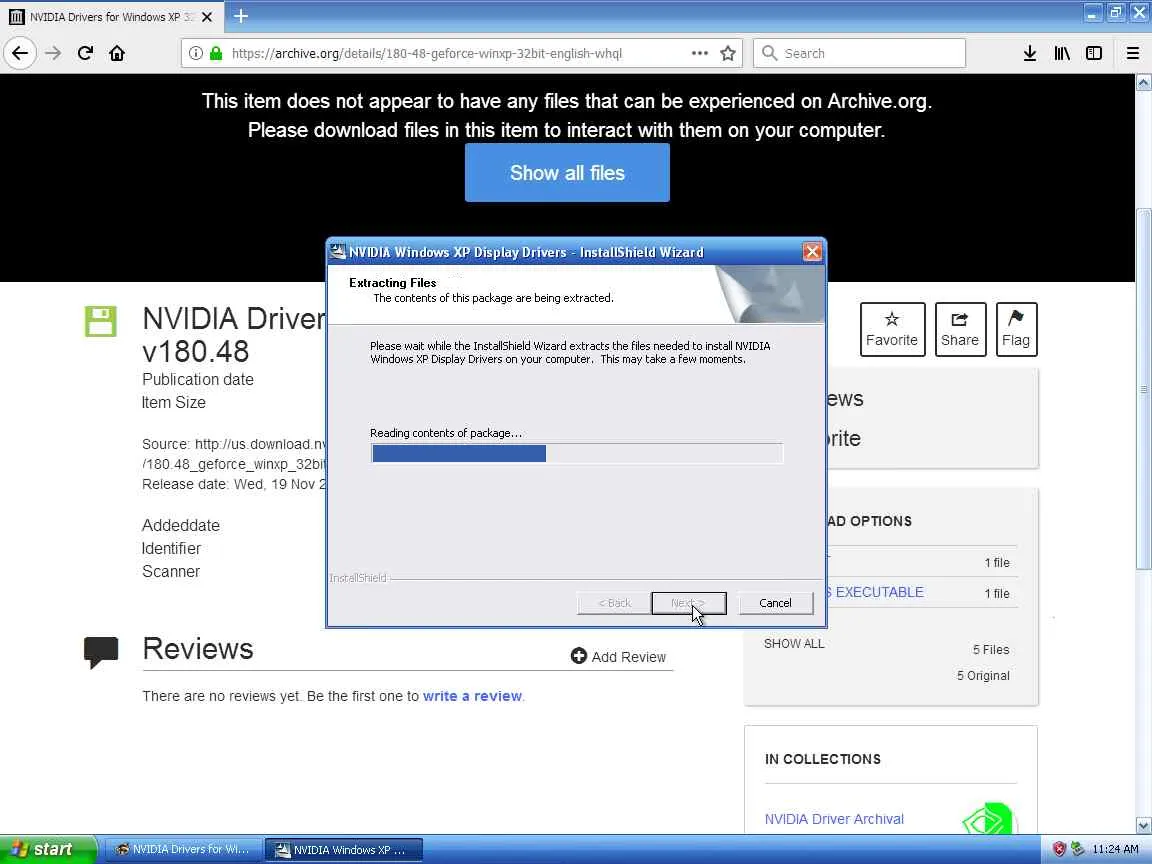
Task: Switch to NVIDIA Windows XP installer taskbar button
Action: [344, 849]
